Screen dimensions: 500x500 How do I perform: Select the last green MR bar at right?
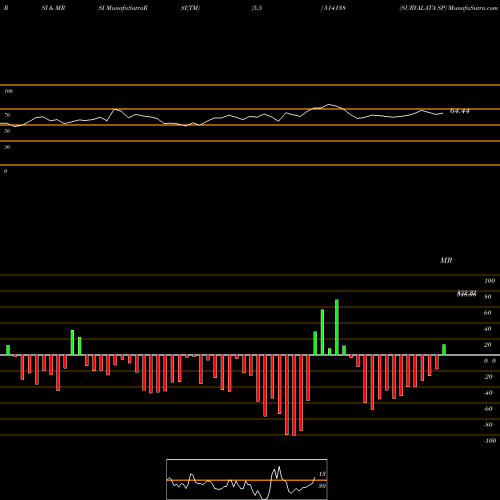[x=444, y=350]
